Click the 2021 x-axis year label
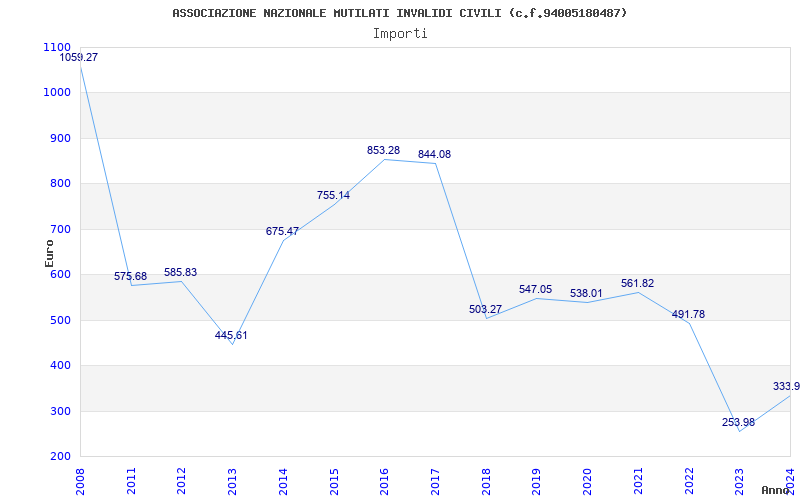The height and width of the screenshot is (500, 800). pos(638,481)
